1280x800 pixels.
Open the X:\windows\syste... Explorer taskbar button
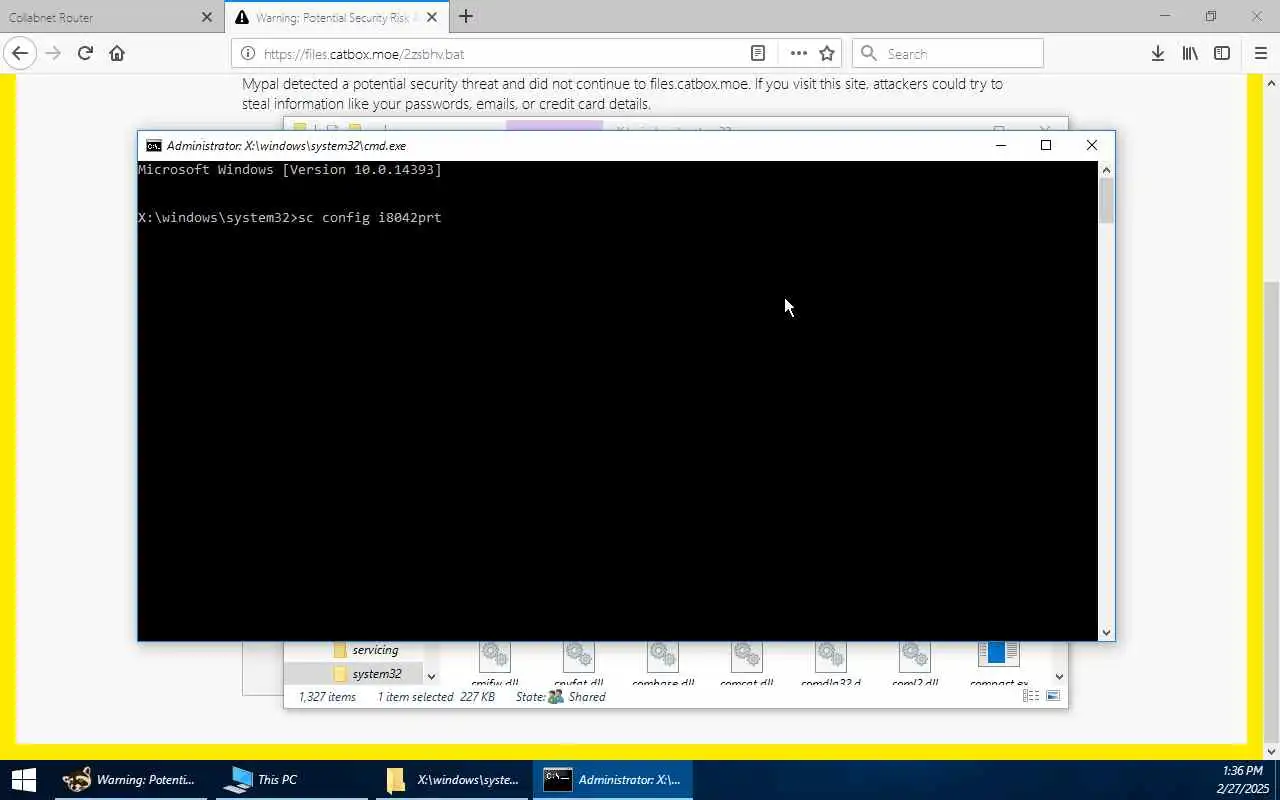tap(453, 780)
